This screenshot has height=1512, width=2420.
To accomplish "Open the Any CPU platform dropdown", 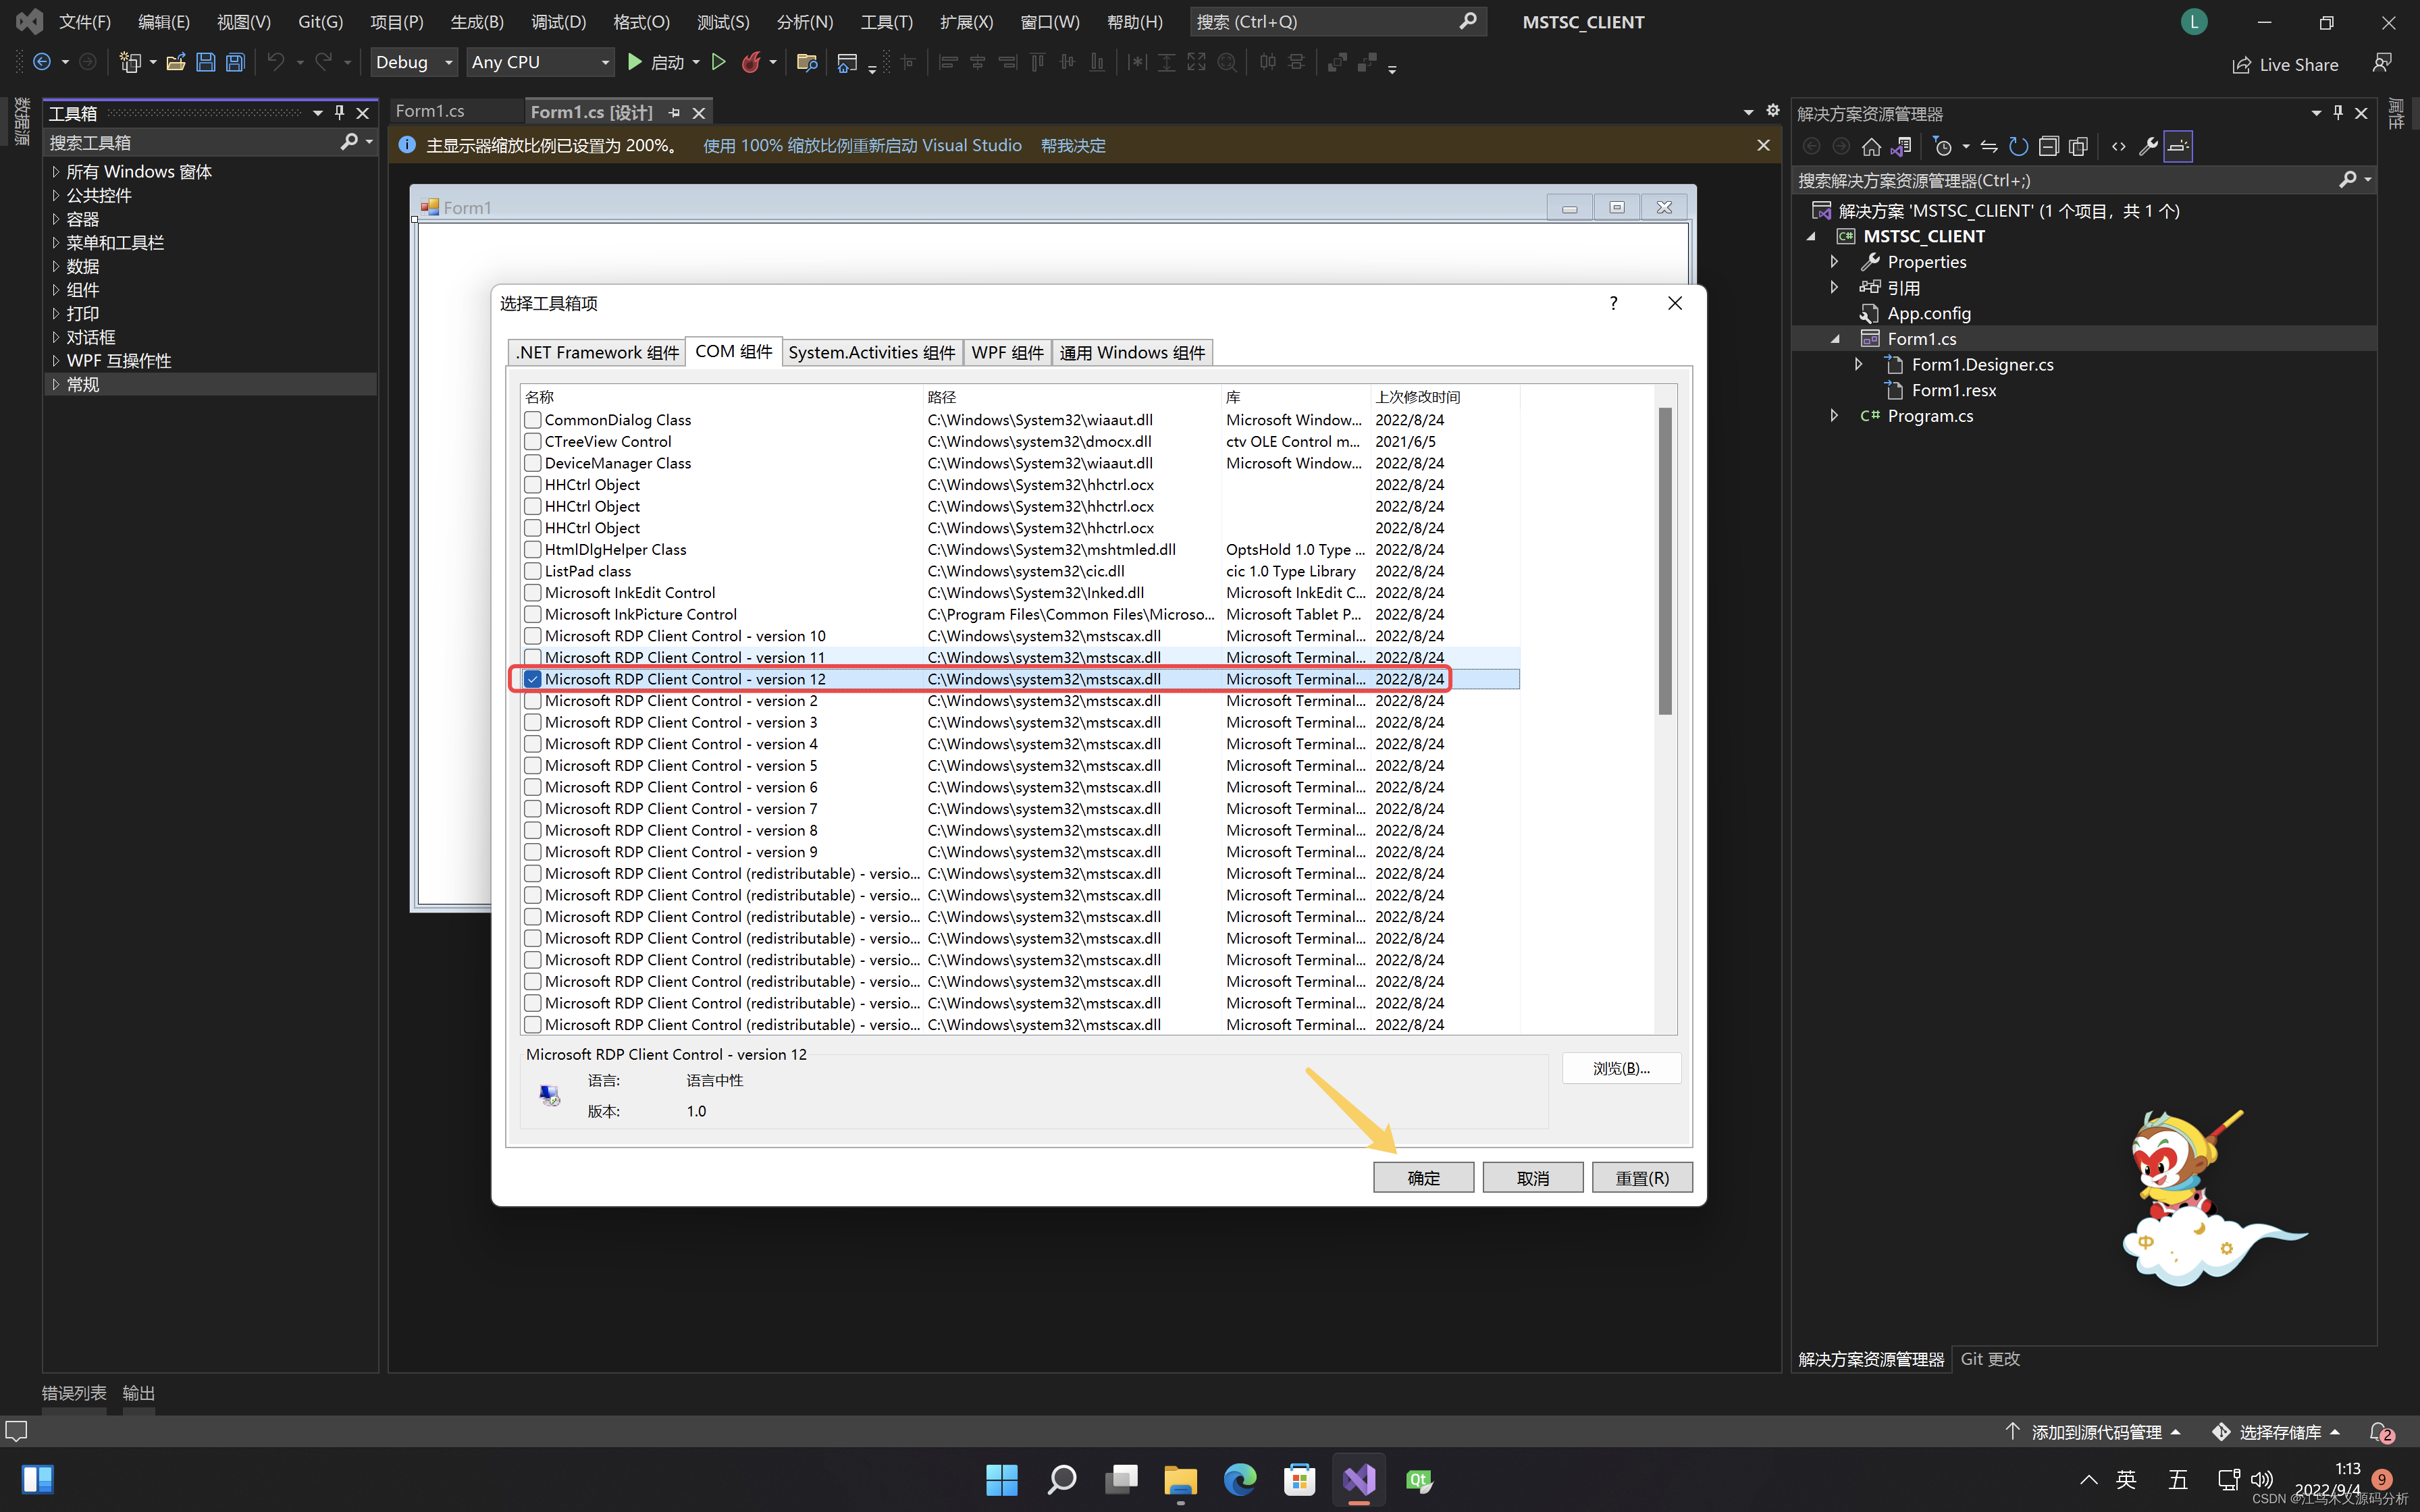I will pos(540,62).
